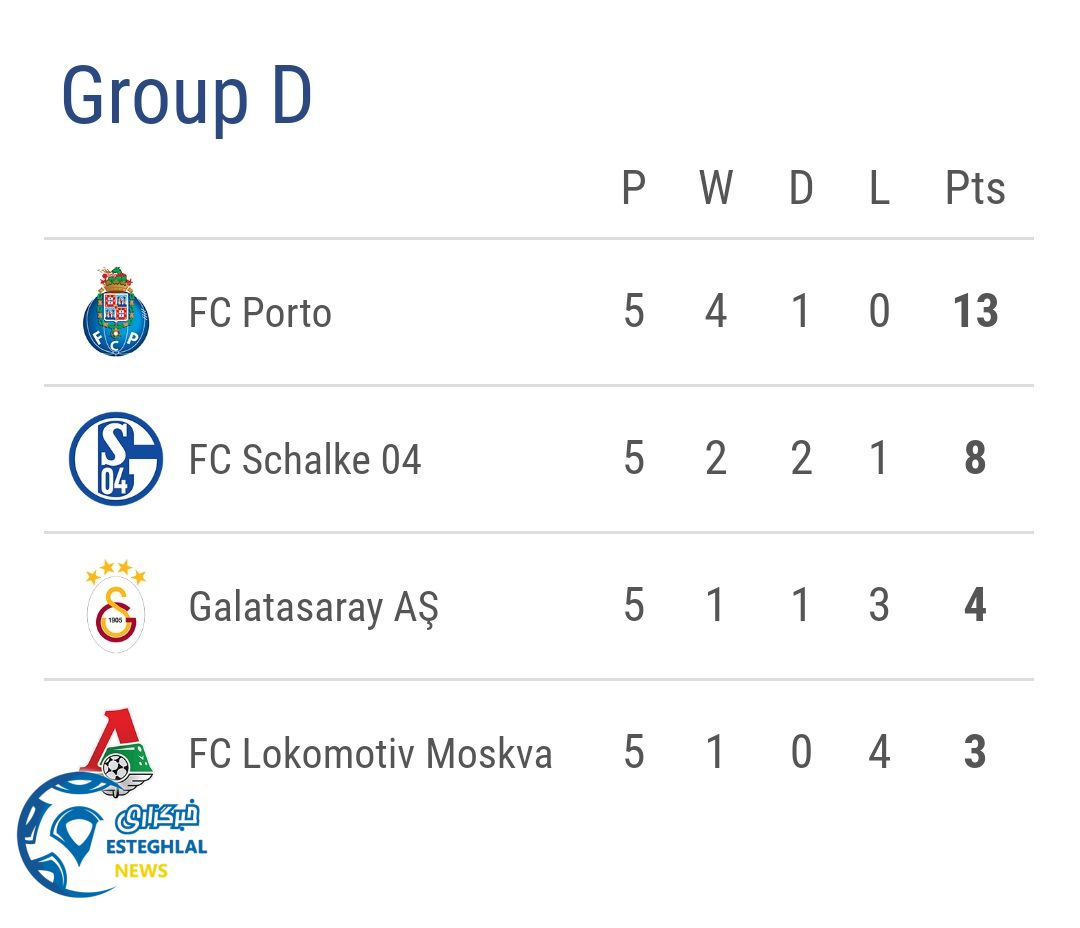Click FC Porto's wins count
The width and height of the screenshot is (1080, 928).
[716, 312]
